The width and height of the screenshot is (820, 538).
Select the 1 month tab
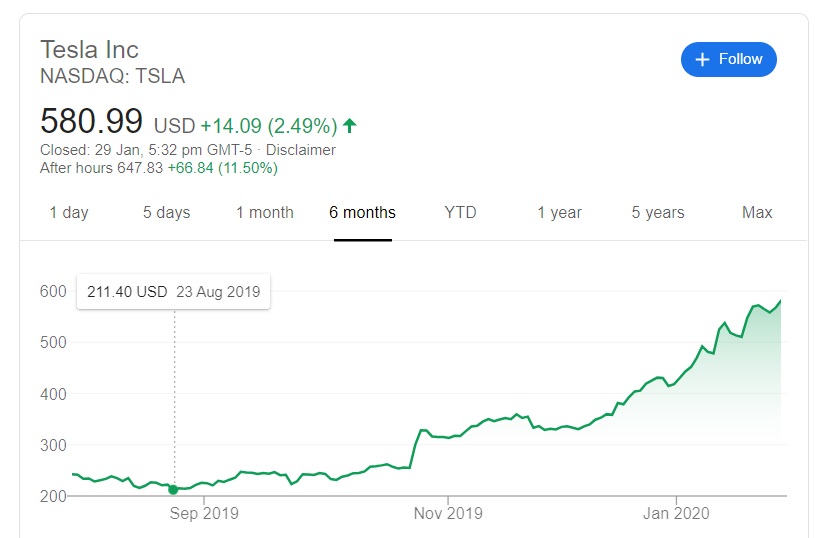265,212
